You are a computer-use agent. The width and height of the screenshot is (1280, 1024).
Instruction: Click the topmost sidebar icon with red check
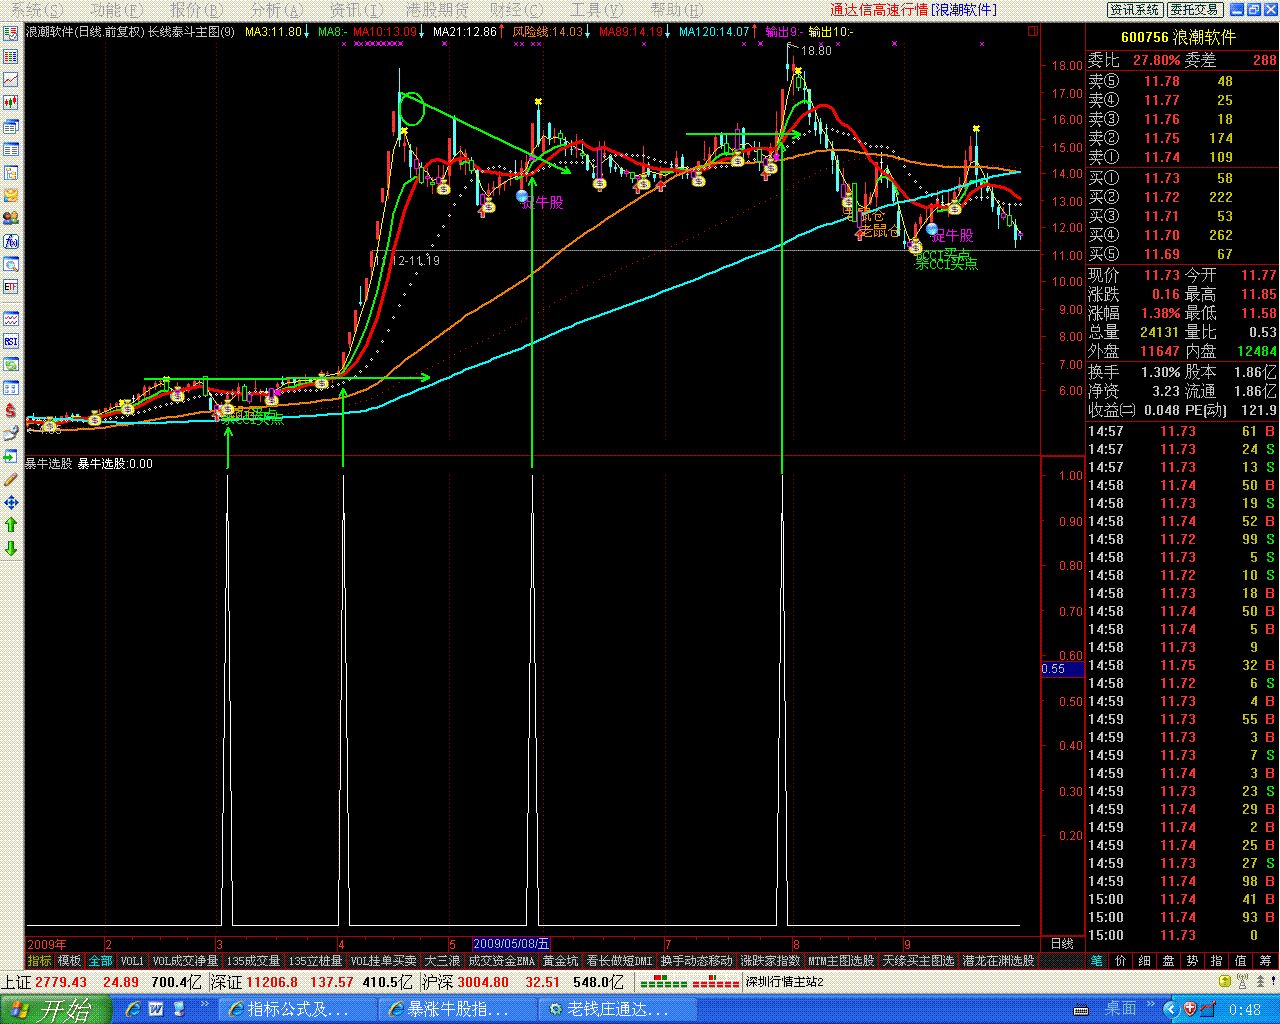(11, 33)
